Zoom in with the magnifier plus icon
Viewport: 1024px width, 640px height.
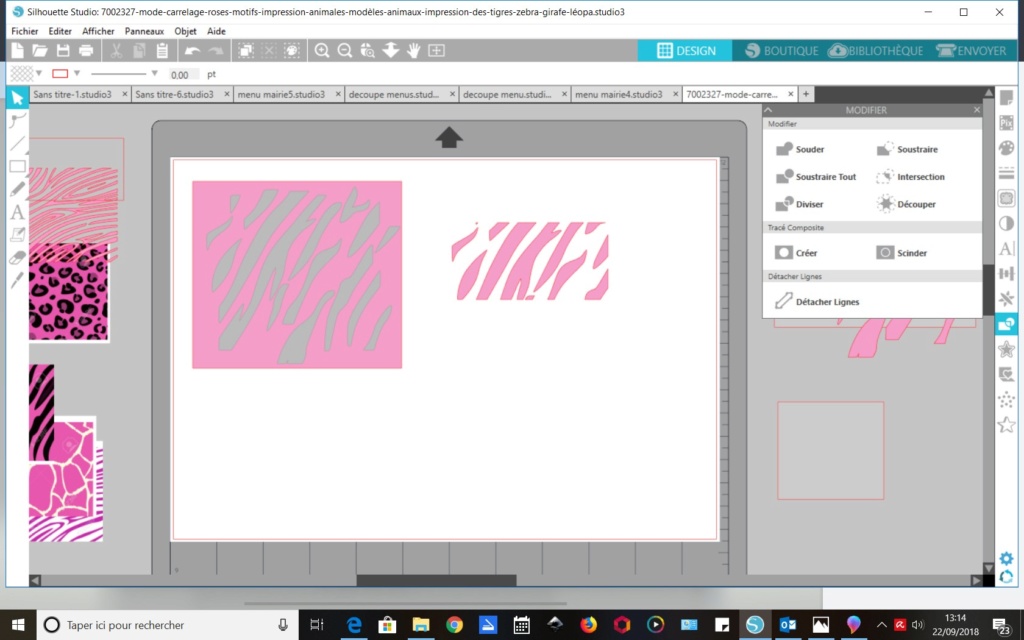pos(321,50)
